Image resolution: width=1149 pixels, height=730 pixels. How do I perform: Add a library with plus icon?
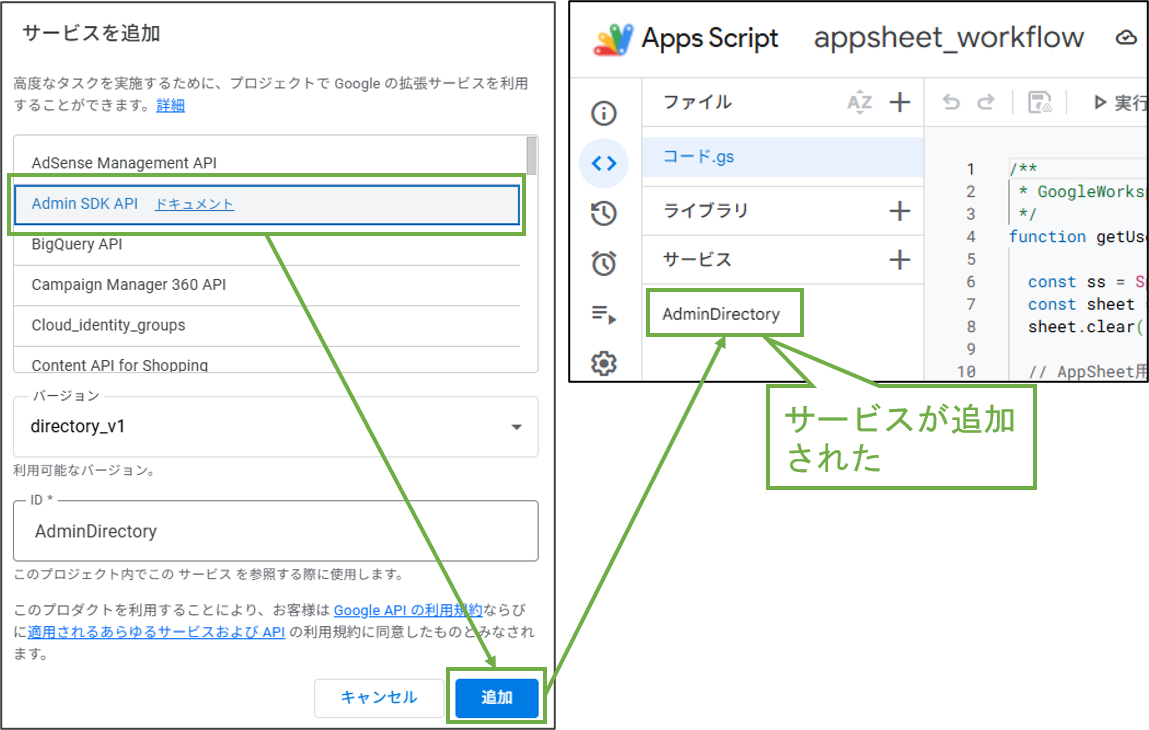[x=900, y=211]
